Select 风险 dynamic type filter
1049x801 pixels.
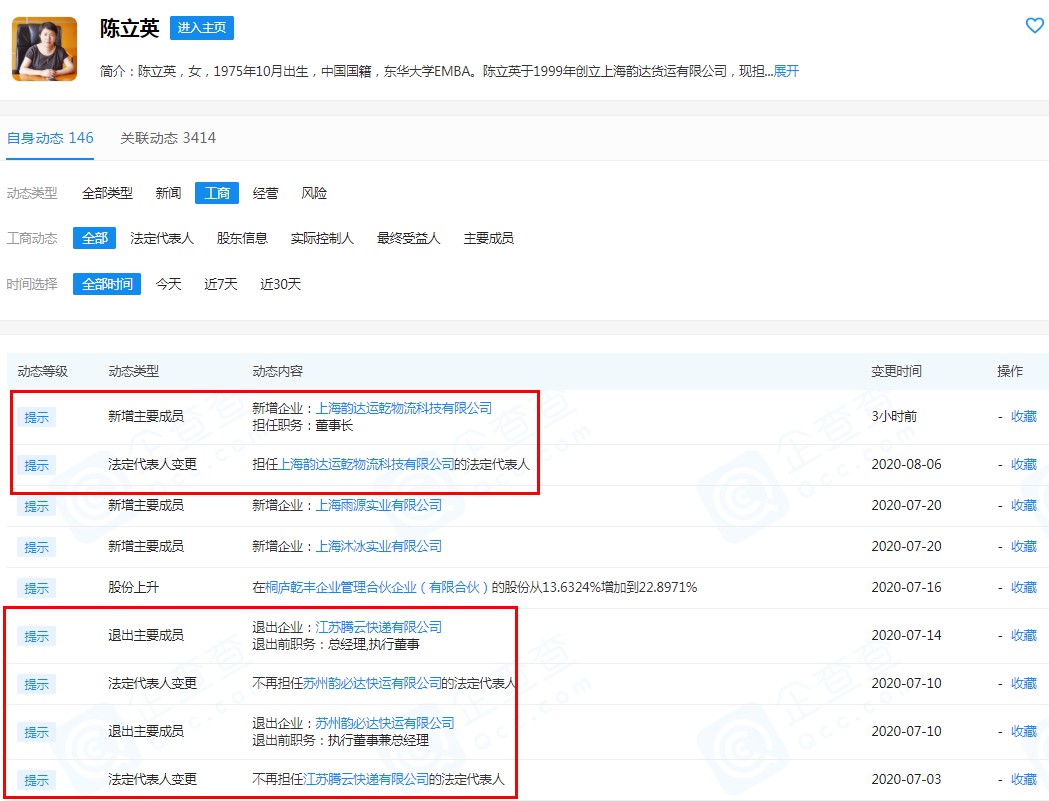[314, 193]
